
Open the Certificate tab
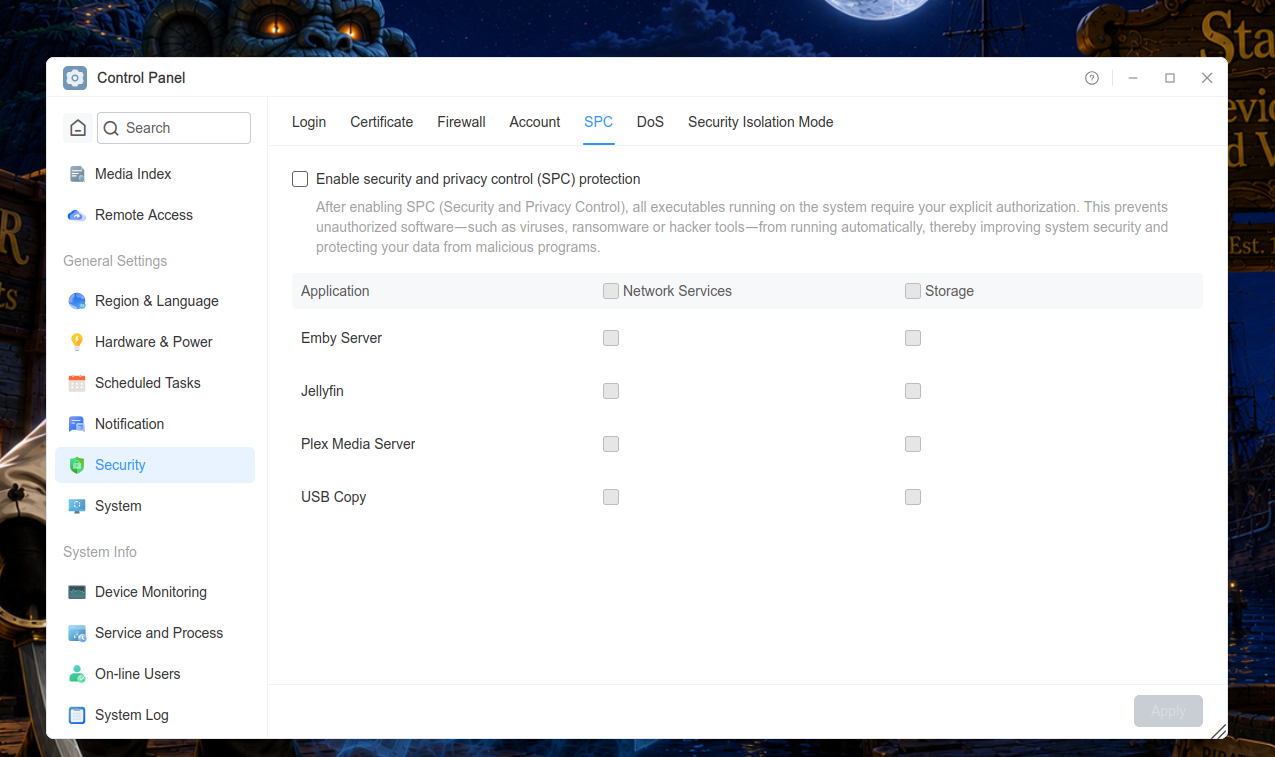tap(382, 122)
